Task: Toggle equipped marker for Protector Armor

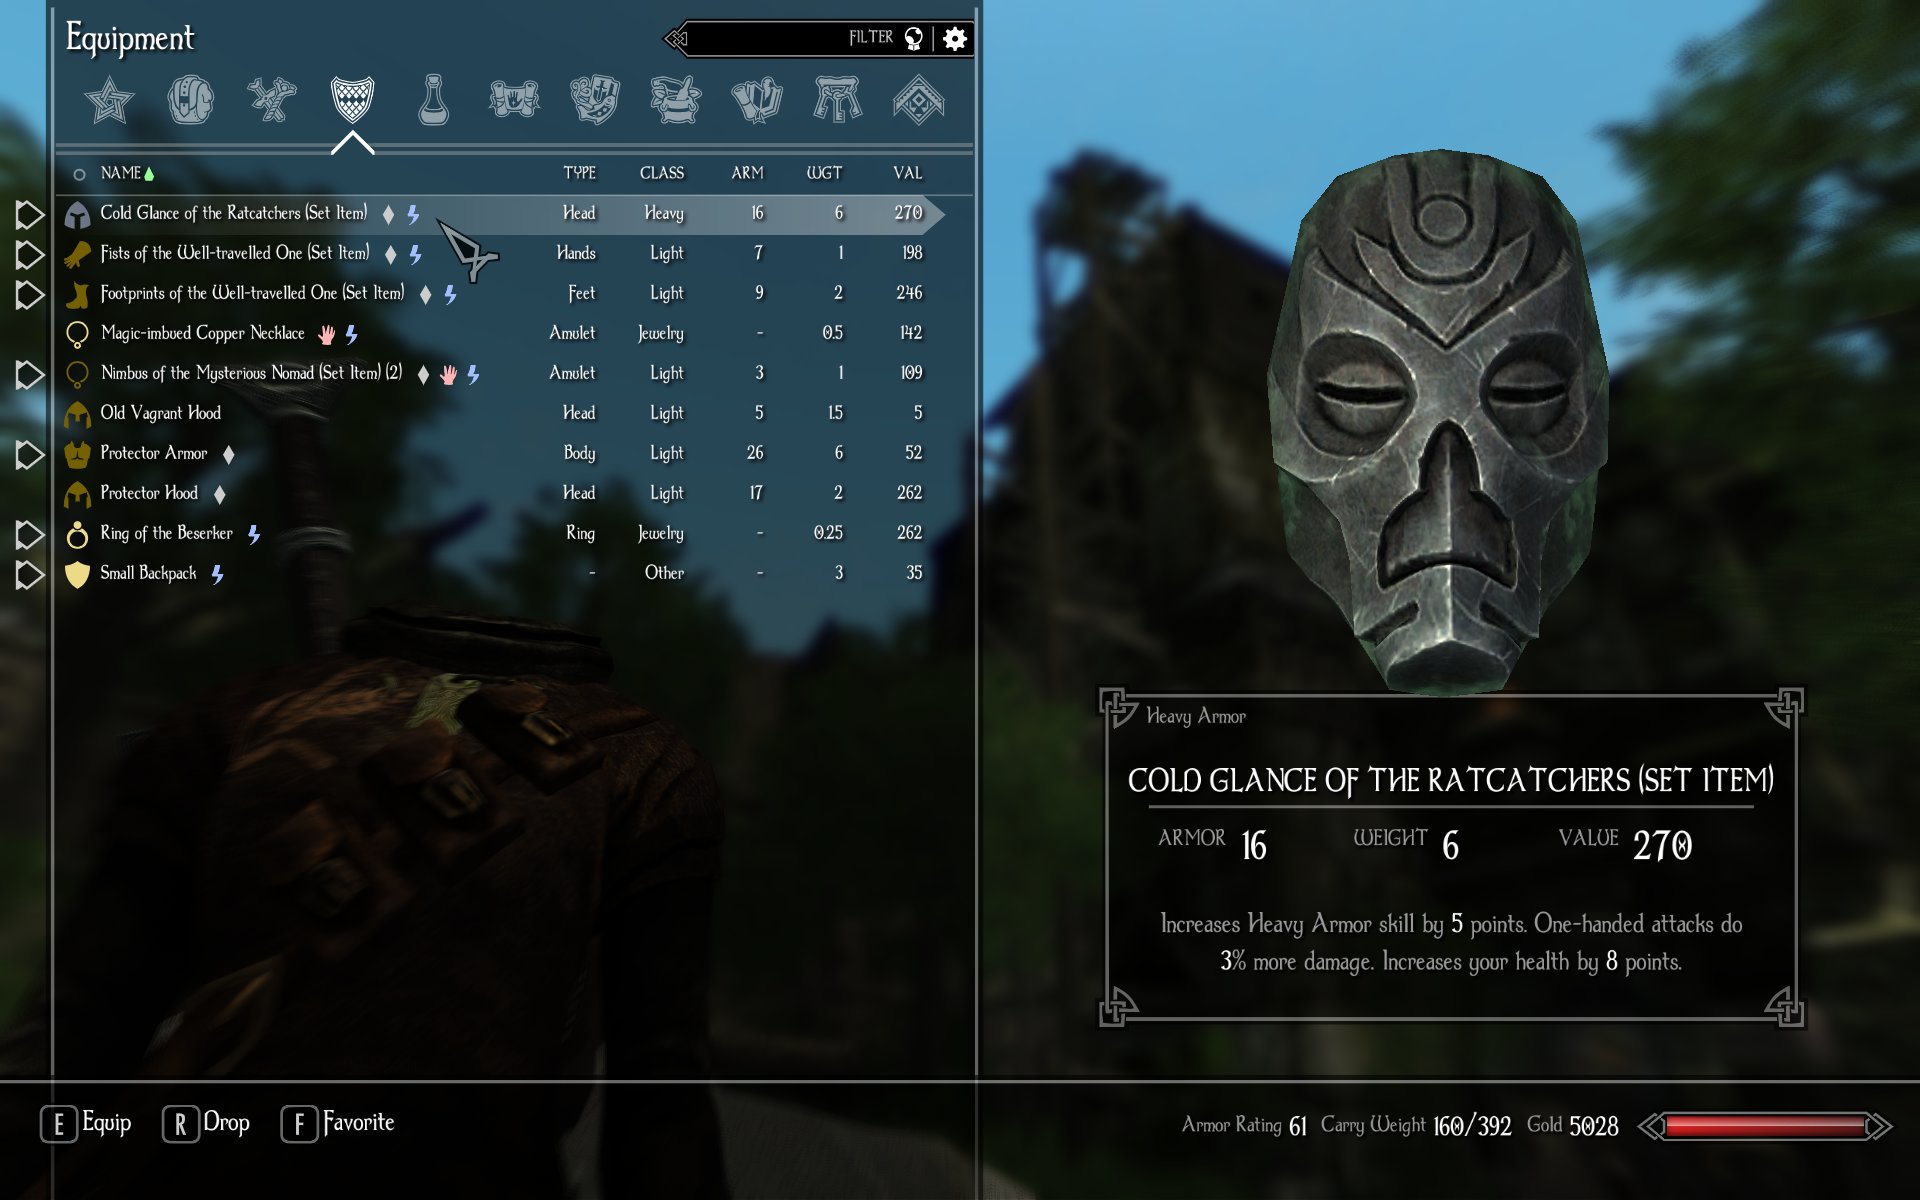Action: 30,455
